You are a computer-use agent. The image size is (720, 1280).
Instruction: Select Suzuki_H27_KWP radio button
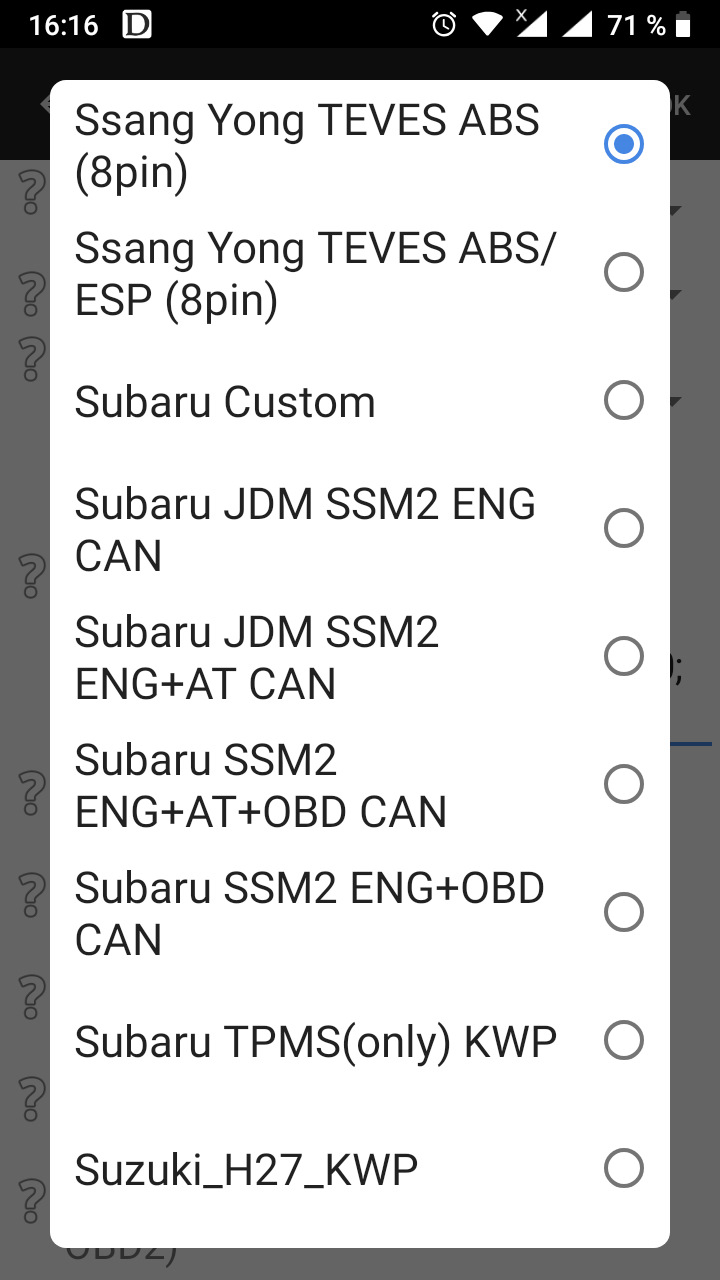pos(623,1169)
